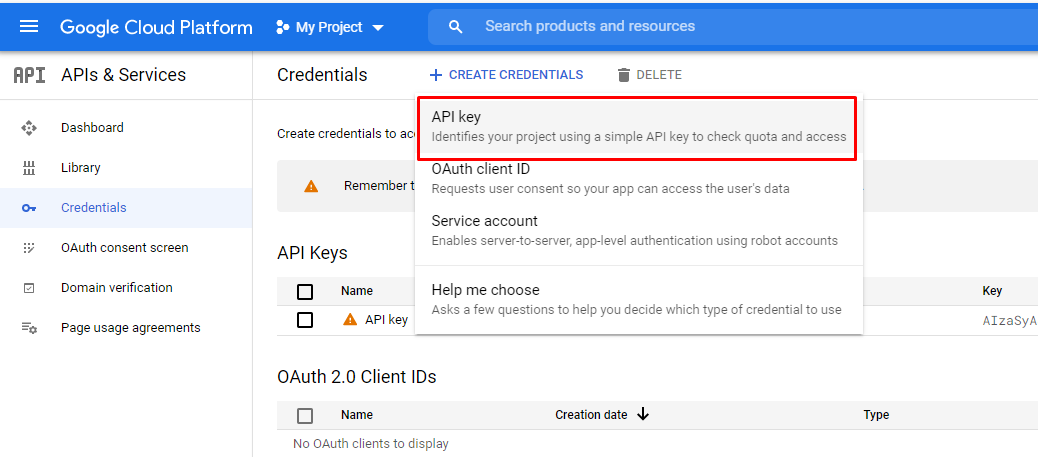
Task: Click the trash can Delete icon
Action: click(x=624, y=75)
